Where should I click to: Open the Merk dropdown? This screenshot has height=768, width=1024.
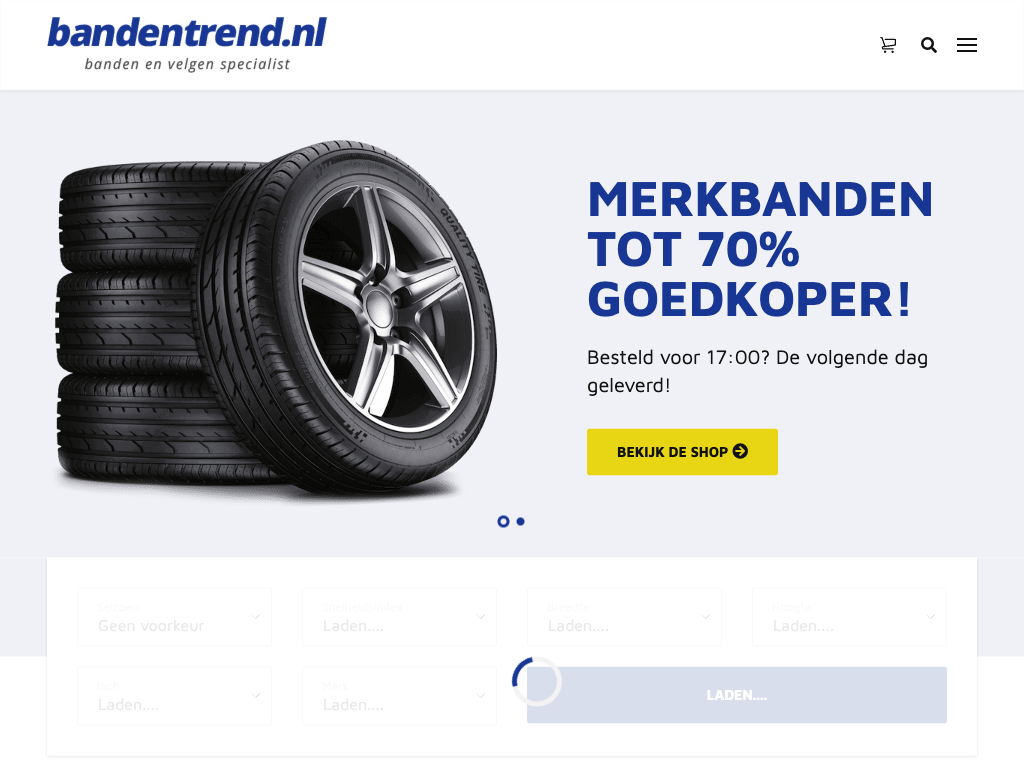click(x=399, y=696)
